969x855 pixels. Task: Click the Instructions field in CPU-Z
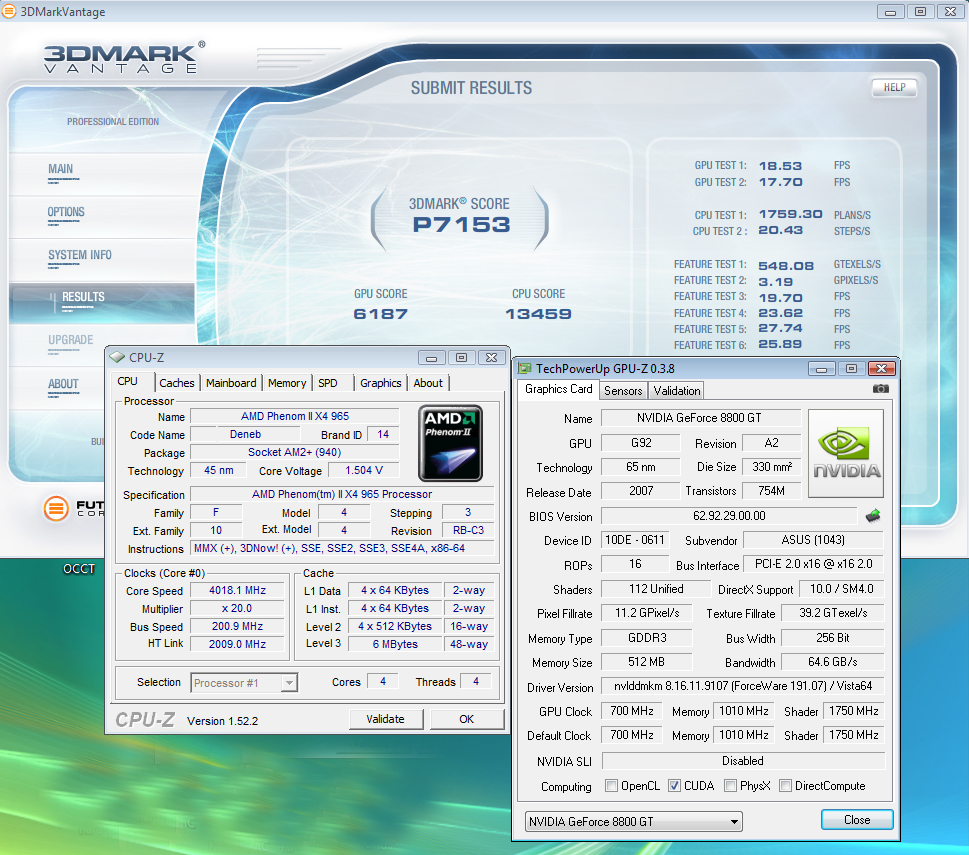pos(342,549)
